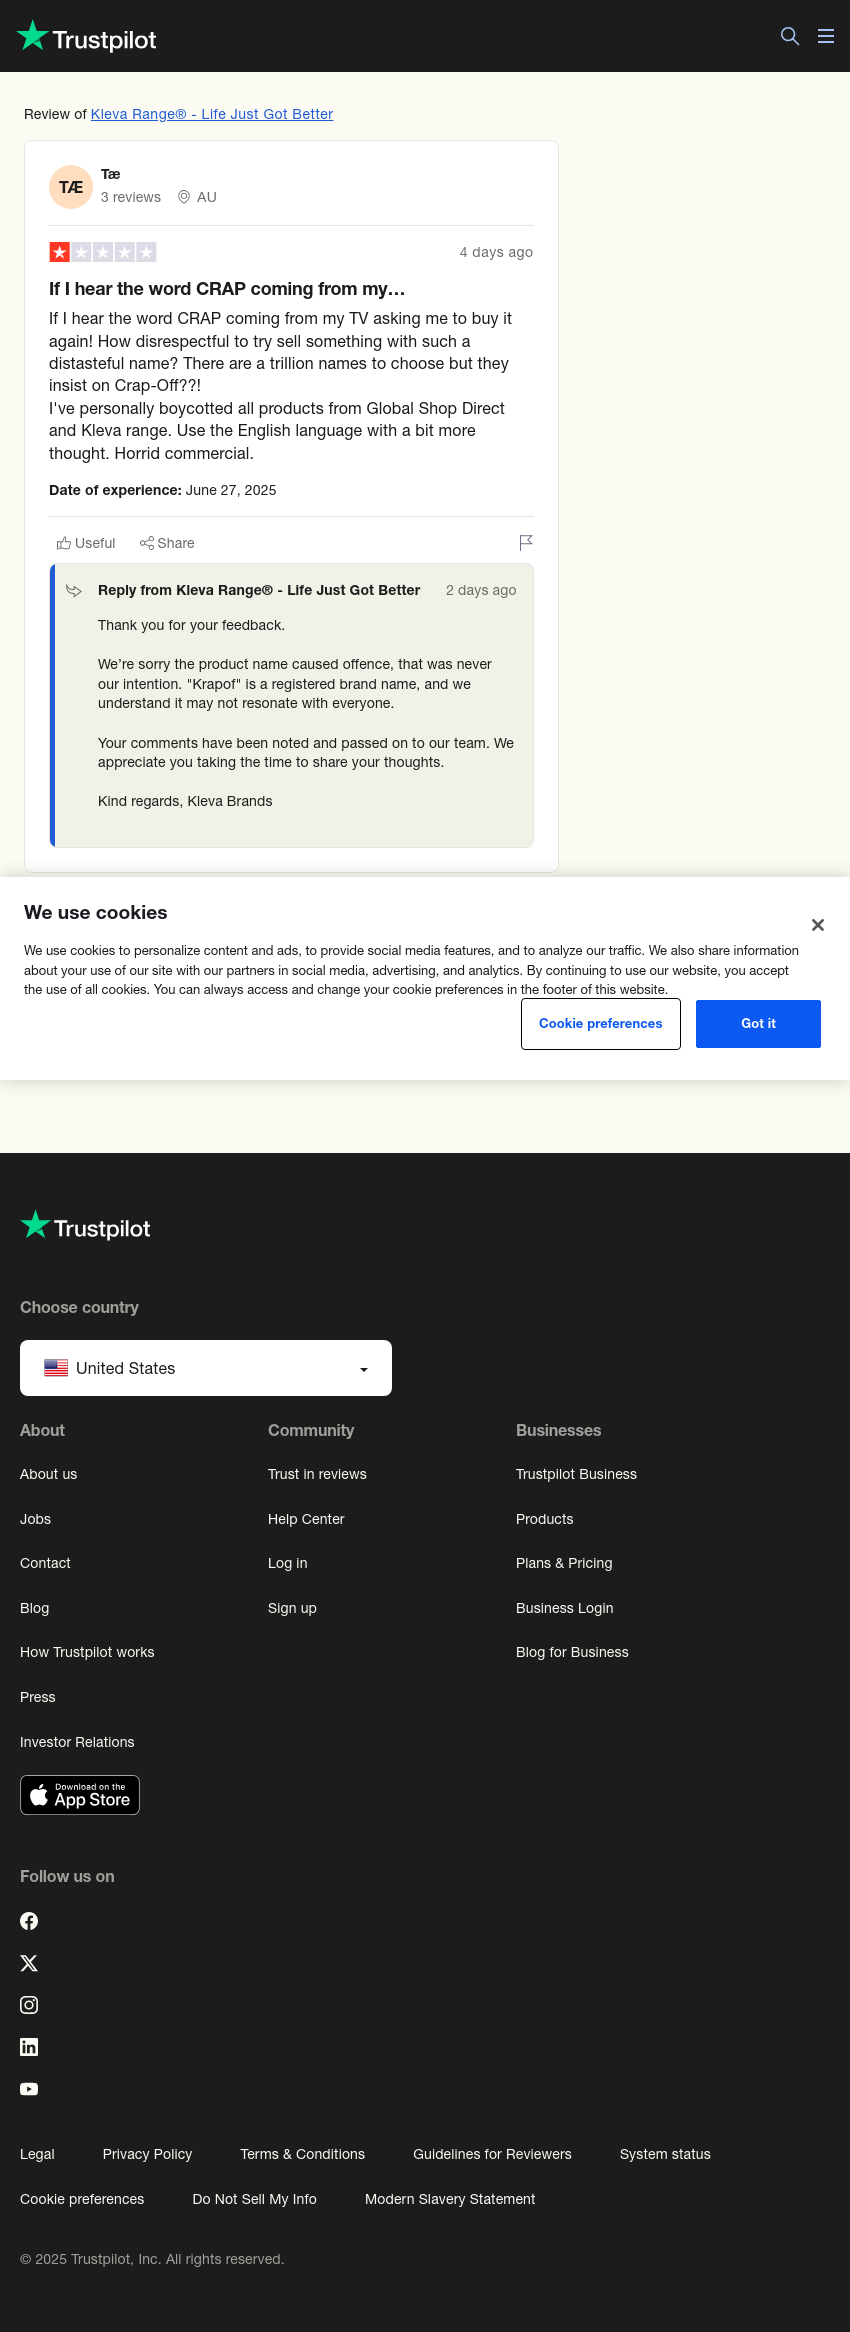Open Trustpilot Facebook page icon
Image resolution: width=850 pixels, height=2332 pixels.
coord(29,1921)
